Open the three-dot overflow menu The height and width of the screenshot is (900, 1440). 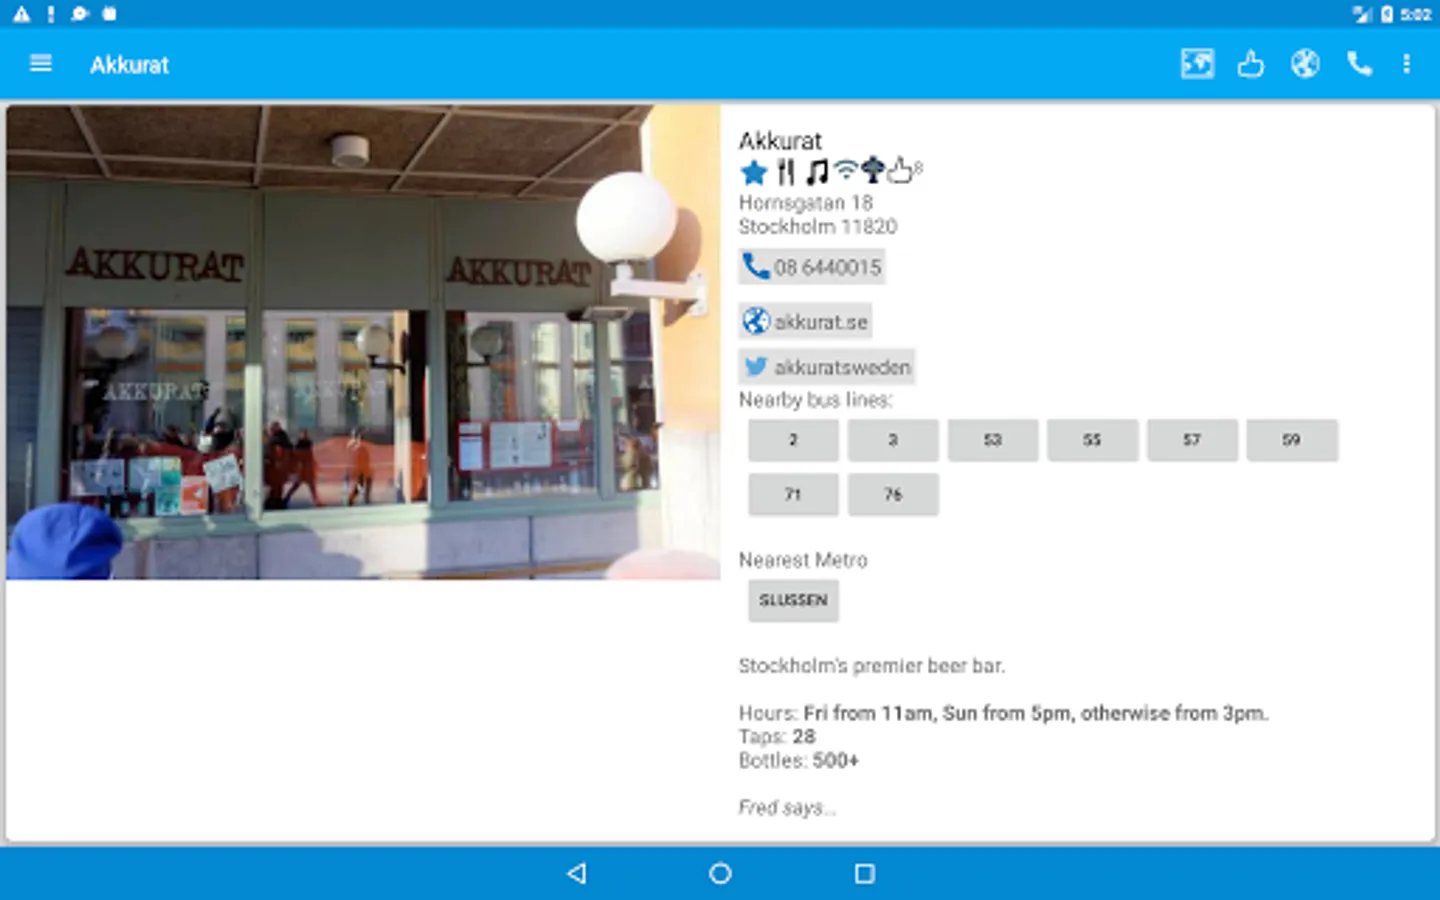click(1407, 64)
